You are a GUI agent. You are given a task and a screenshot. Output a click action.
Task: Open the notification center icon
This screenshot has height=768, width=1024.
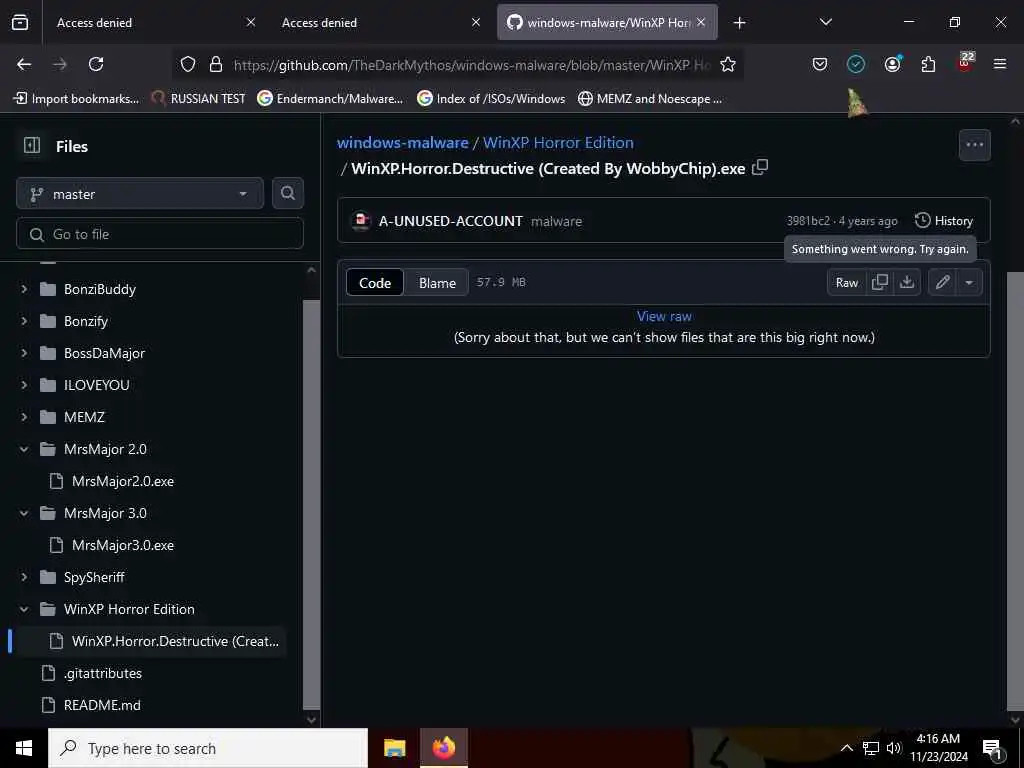[991, 748]
